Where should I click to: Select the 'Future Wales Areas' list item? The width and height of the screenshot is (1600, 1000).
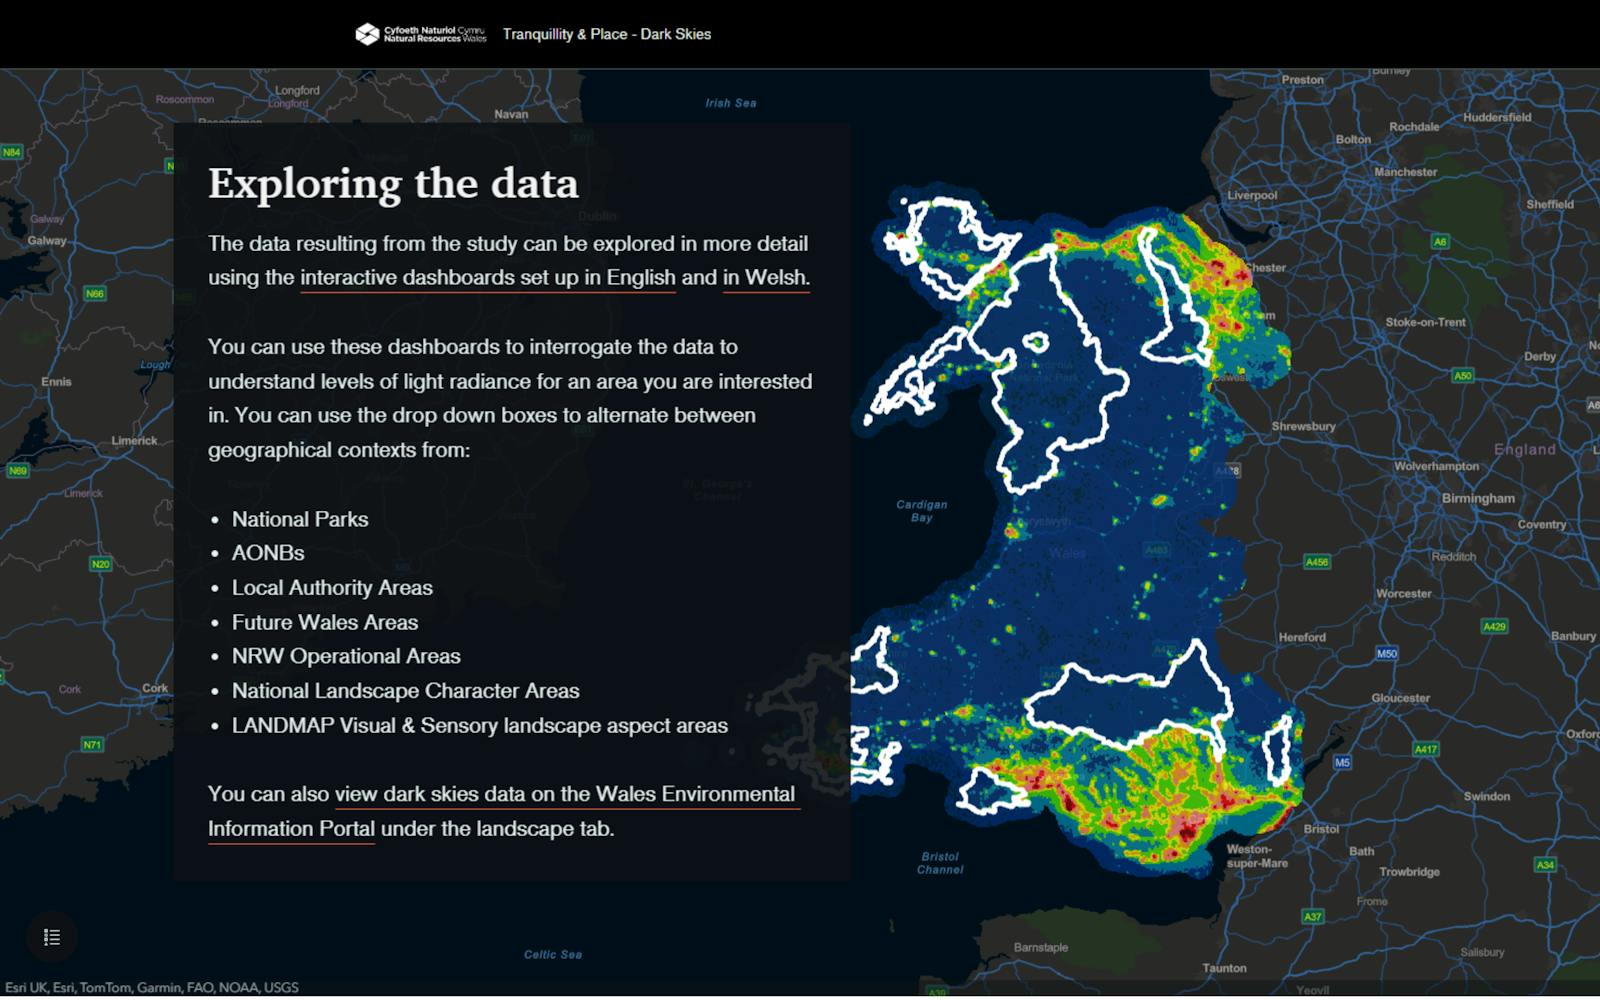coord(325,622)
